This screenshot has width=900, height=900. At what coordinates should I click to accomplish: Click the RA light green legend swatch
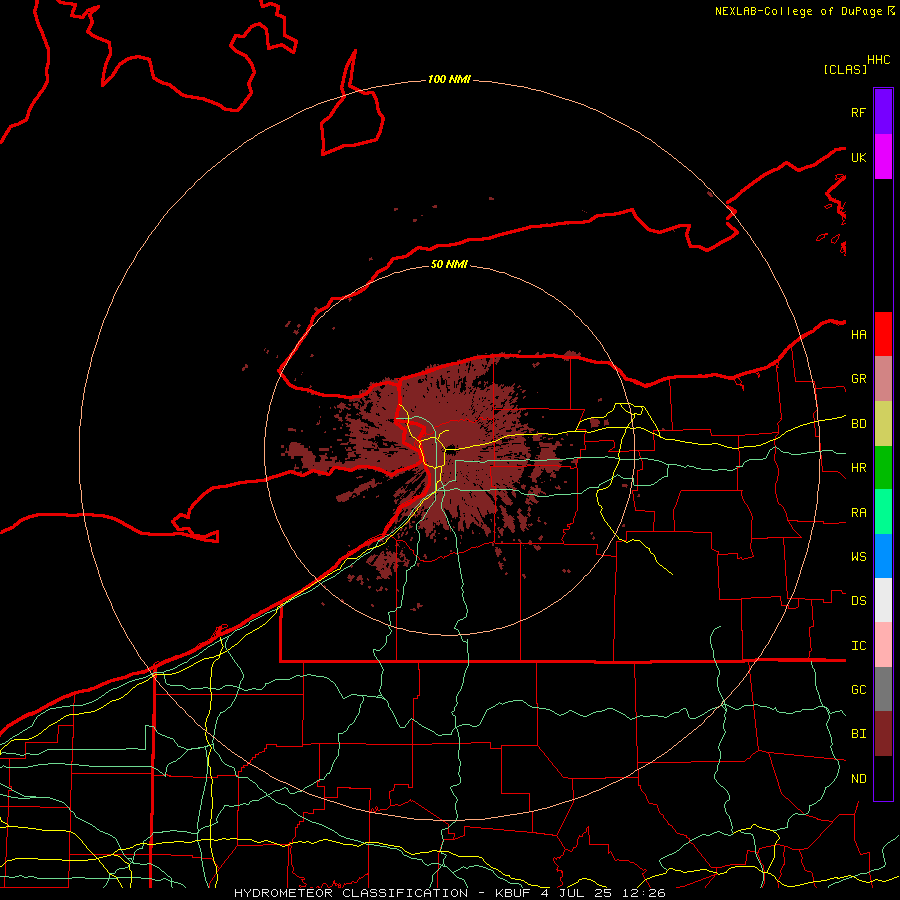point(883,512)
